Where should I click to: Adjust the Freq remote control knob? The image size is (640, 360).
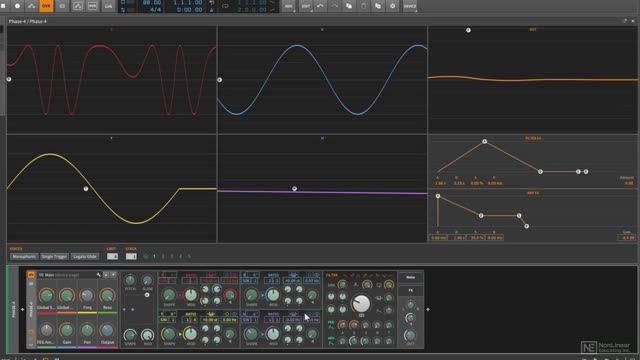click(x=87, y=296)
